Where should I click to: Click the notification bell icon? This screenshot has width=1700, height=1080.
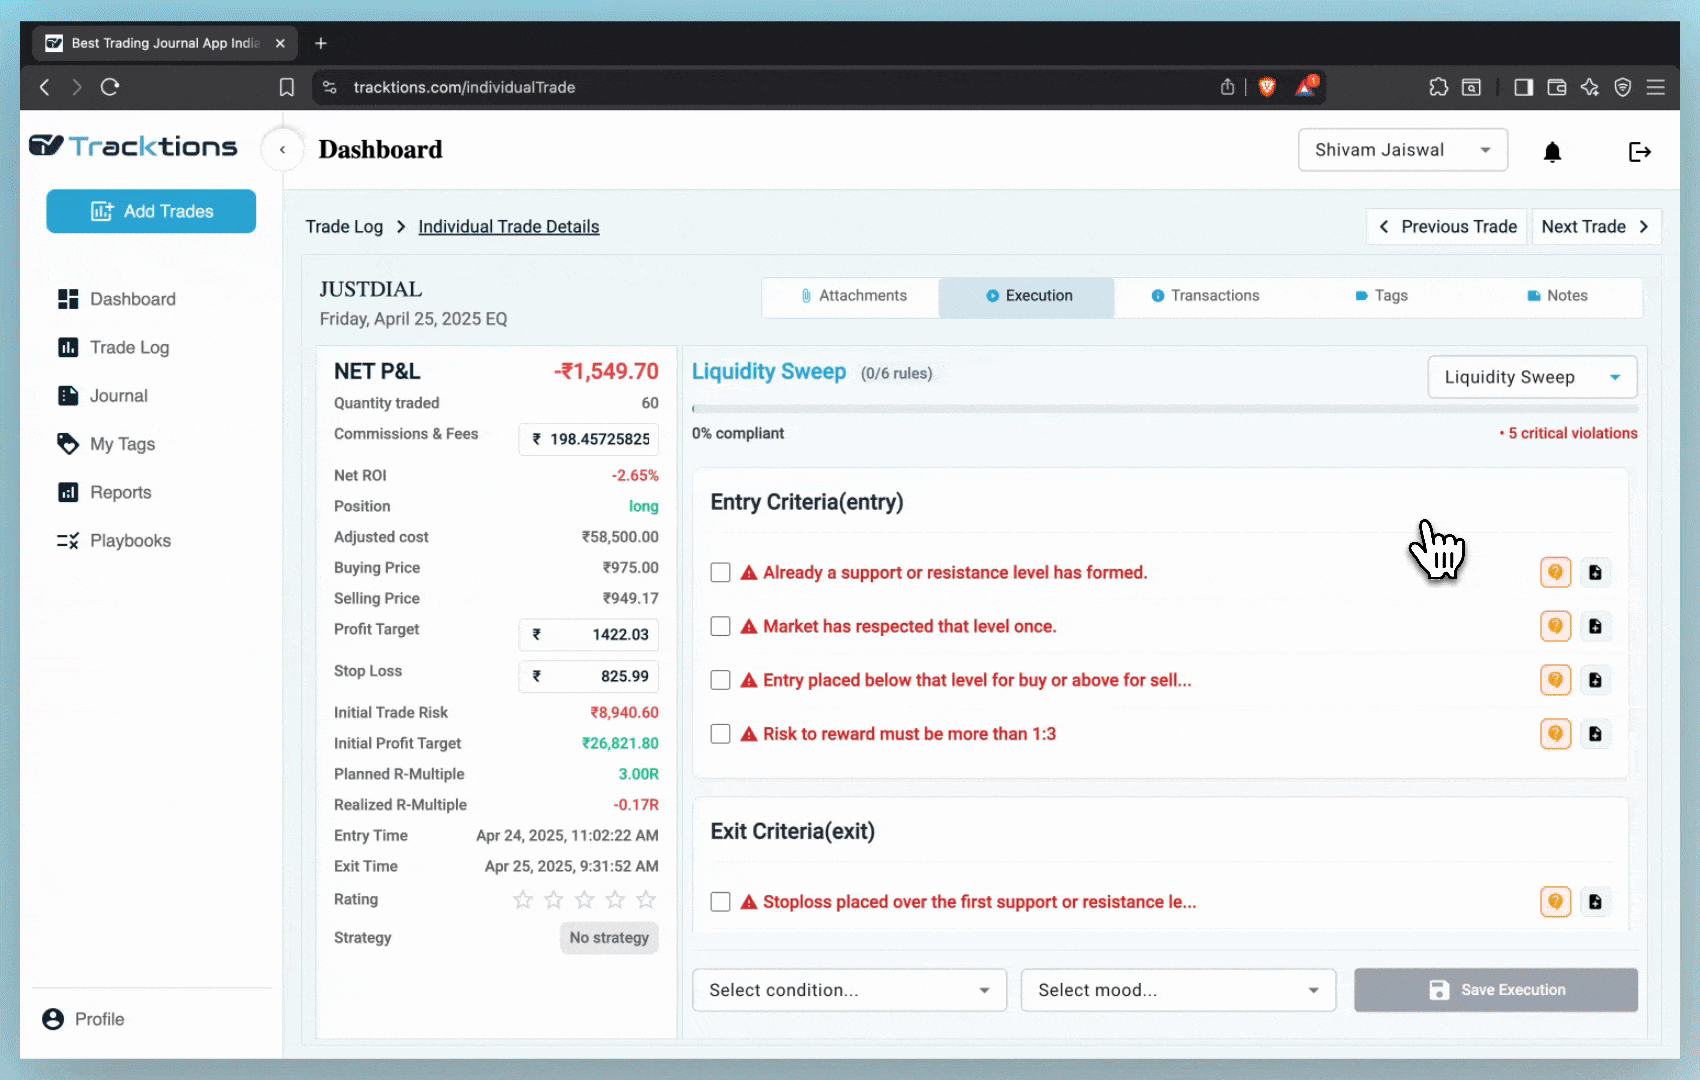coord(1552,152)
